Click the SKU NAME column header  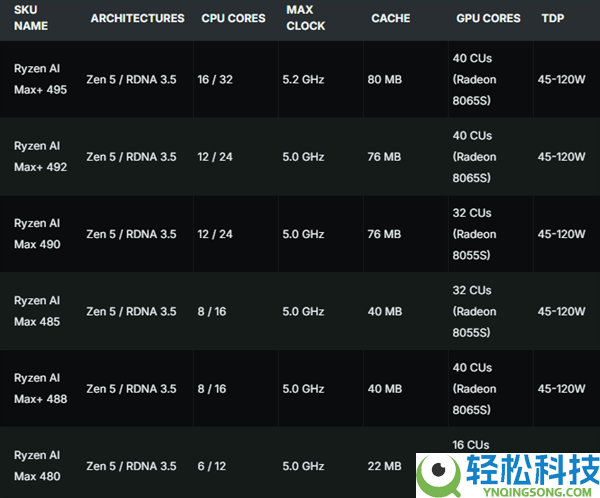pos(31,18)
